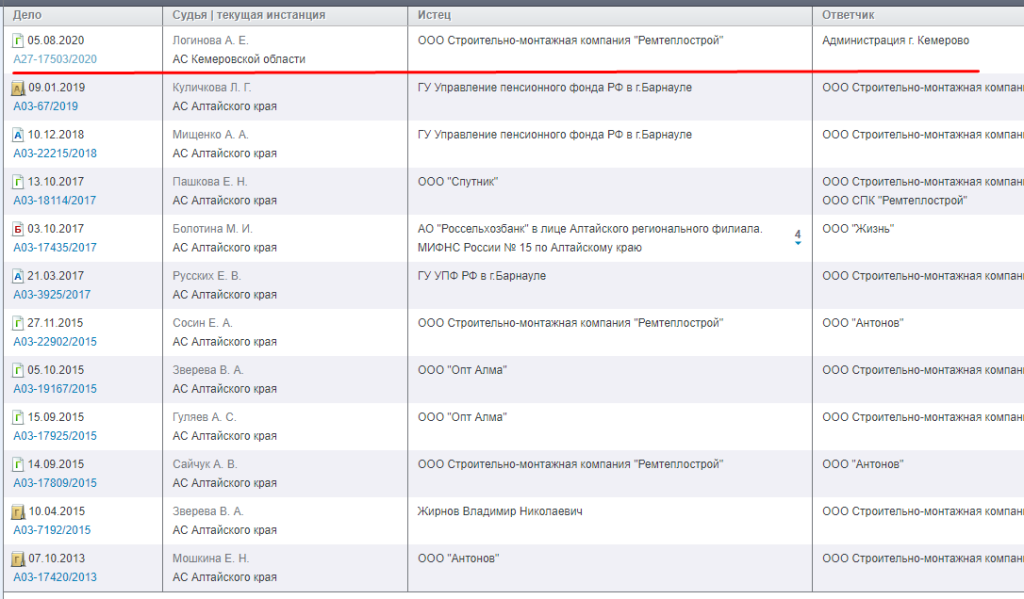This screenshot has width=1024, height=599.
Task: Select judge Сайчук А. В.
Action: tap(205, 464)
